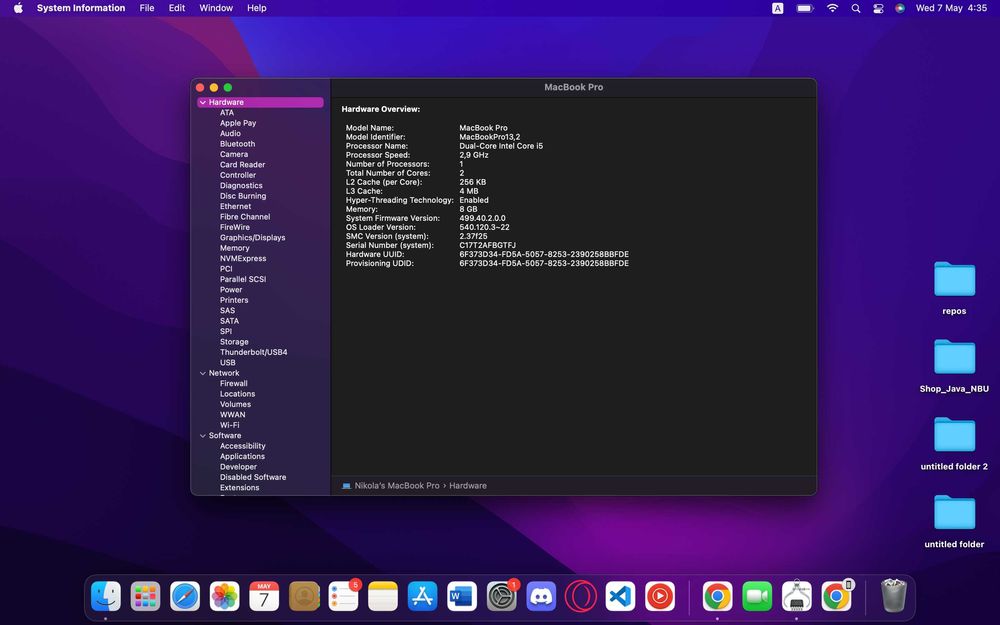
Task: Open the Contacts app in dock
Action: (304, 597)
